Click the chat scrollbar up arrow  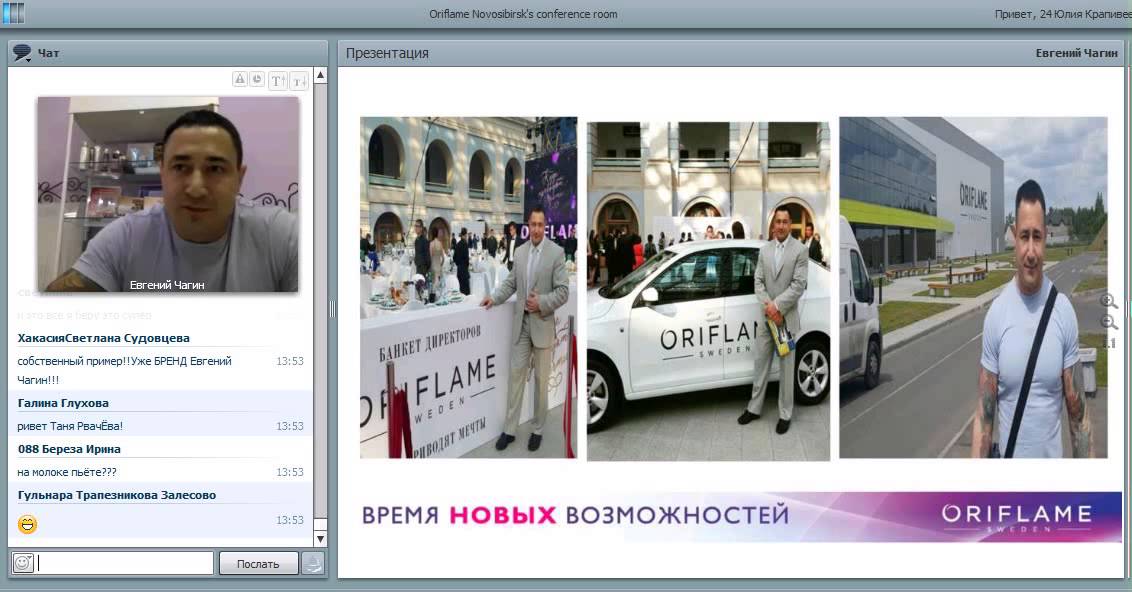click(321, 75)
